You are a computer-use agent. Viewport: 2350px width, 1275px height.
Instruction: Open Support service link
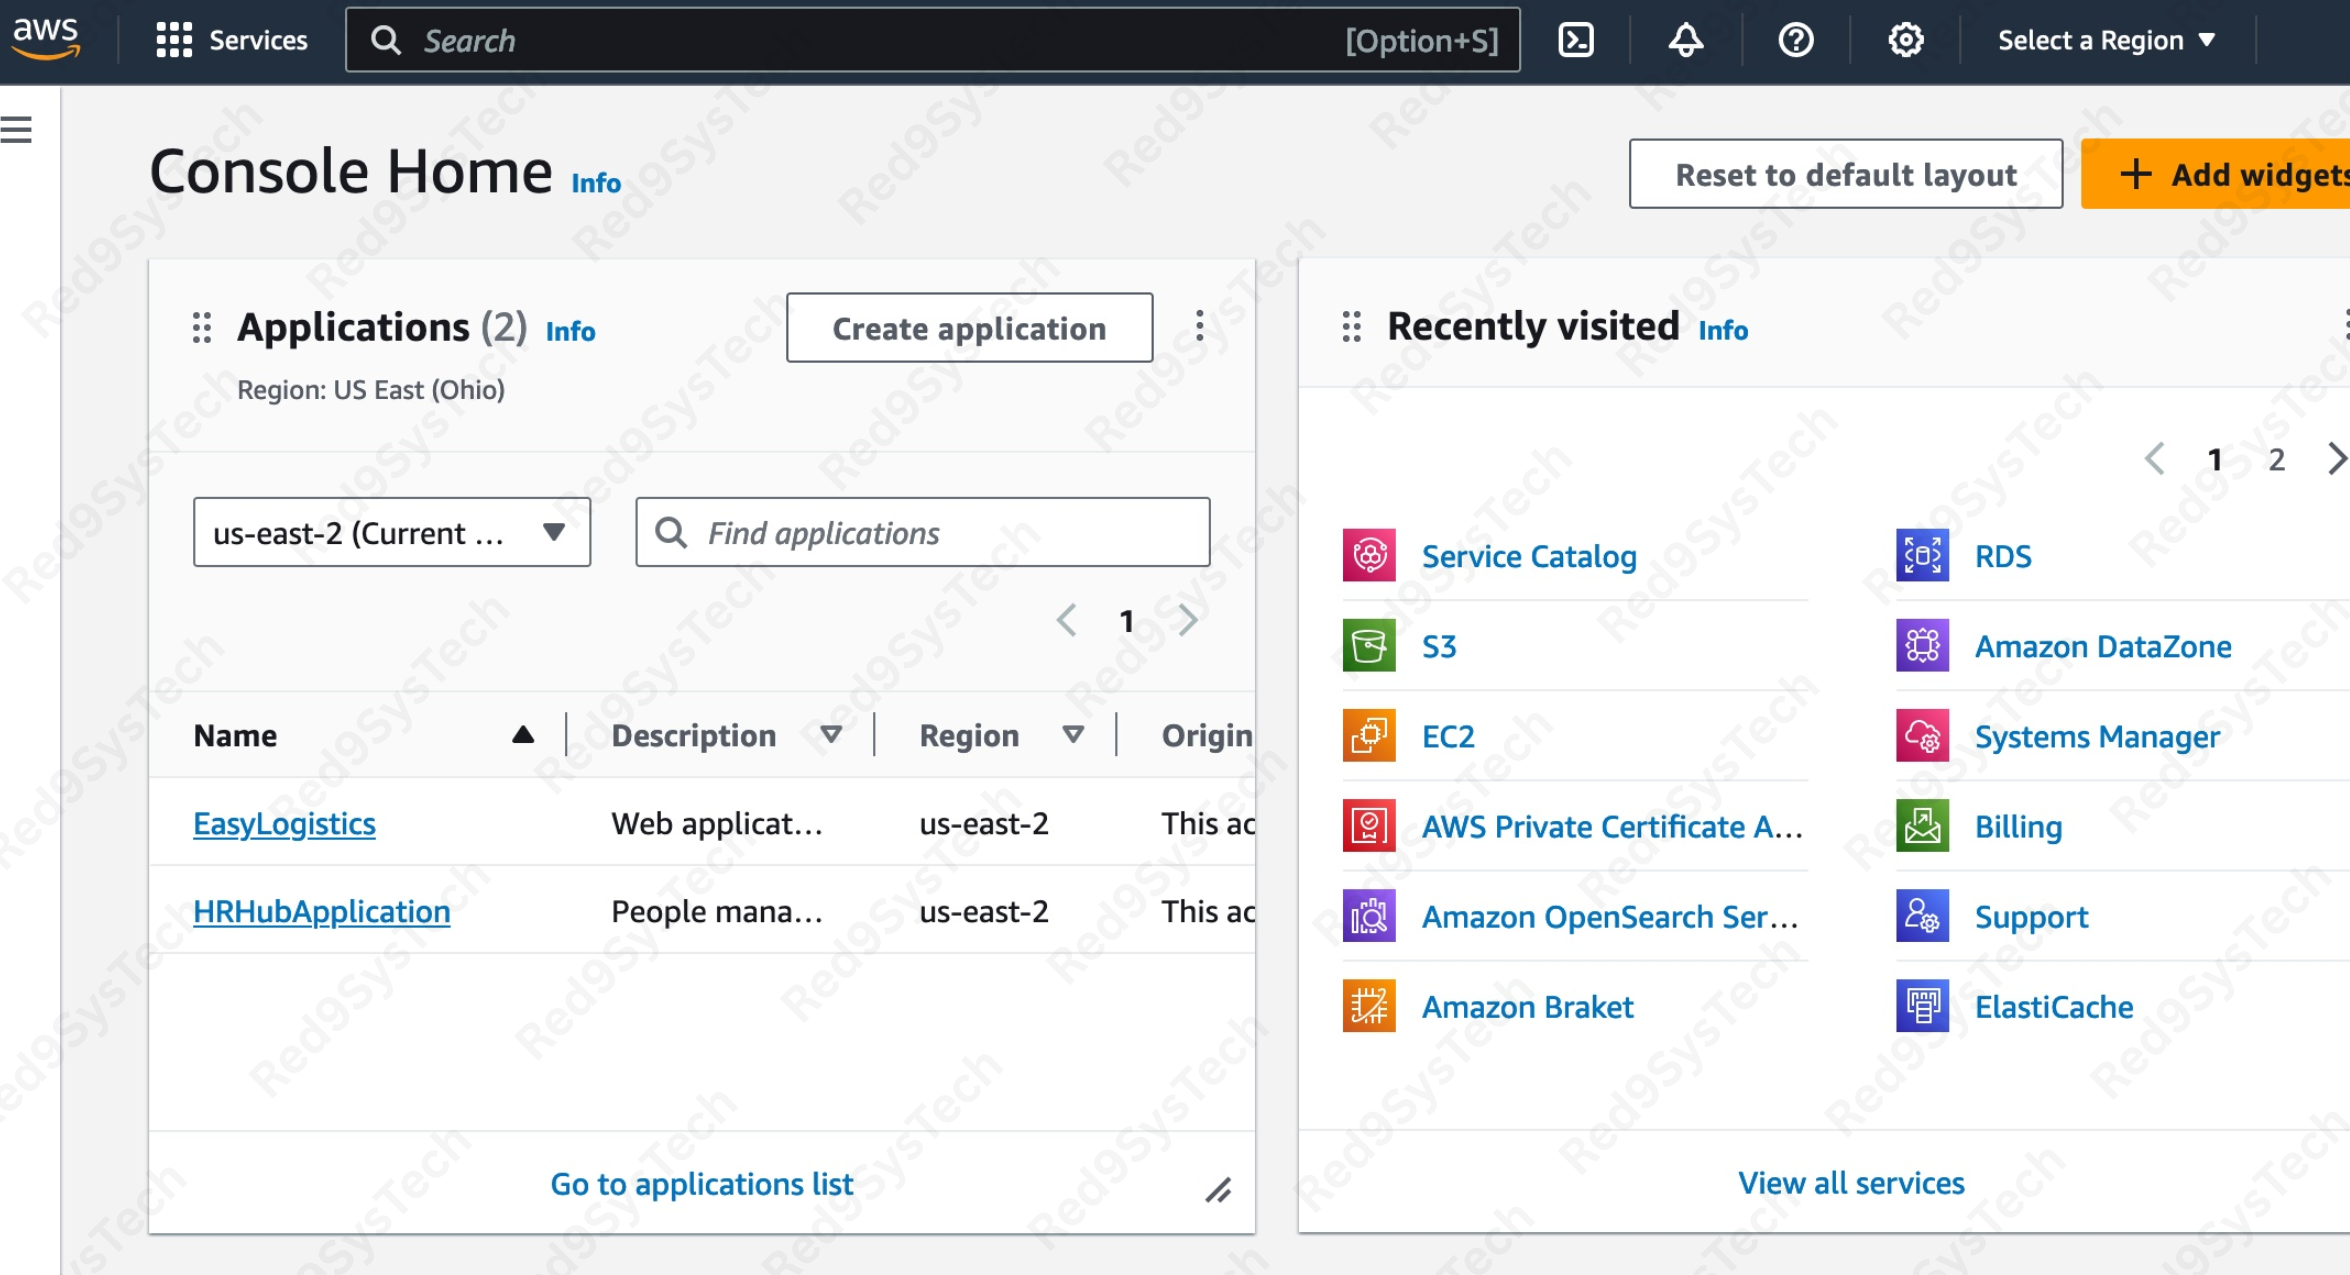click(2031, 917)
